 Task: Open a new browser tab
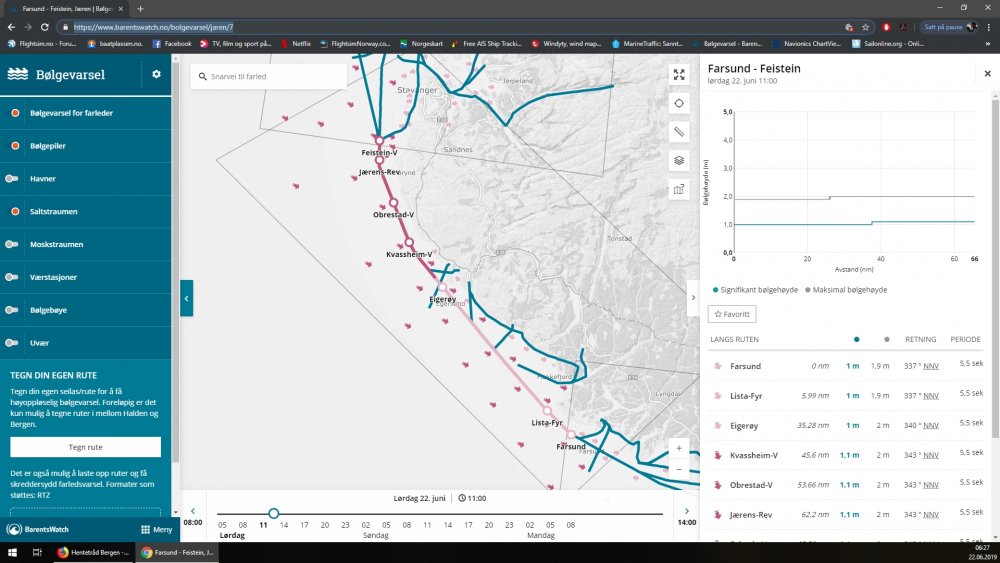coord(140,9)
